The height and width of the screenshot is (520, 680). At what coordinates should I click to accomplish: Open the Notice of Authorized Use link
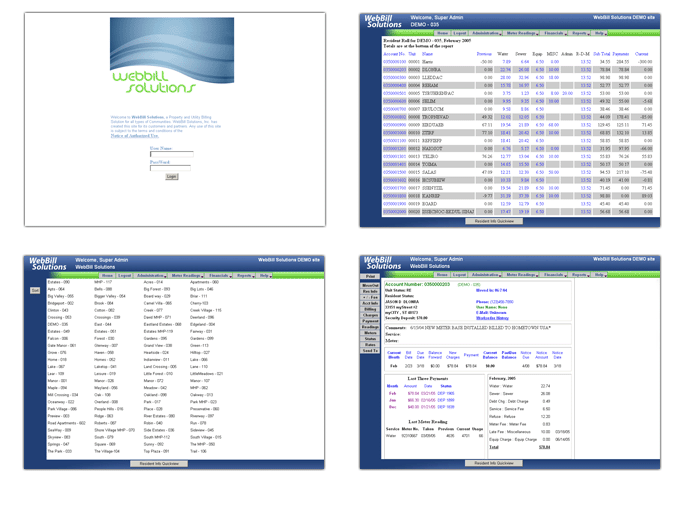pyautogui.click(x=135, y=136)
